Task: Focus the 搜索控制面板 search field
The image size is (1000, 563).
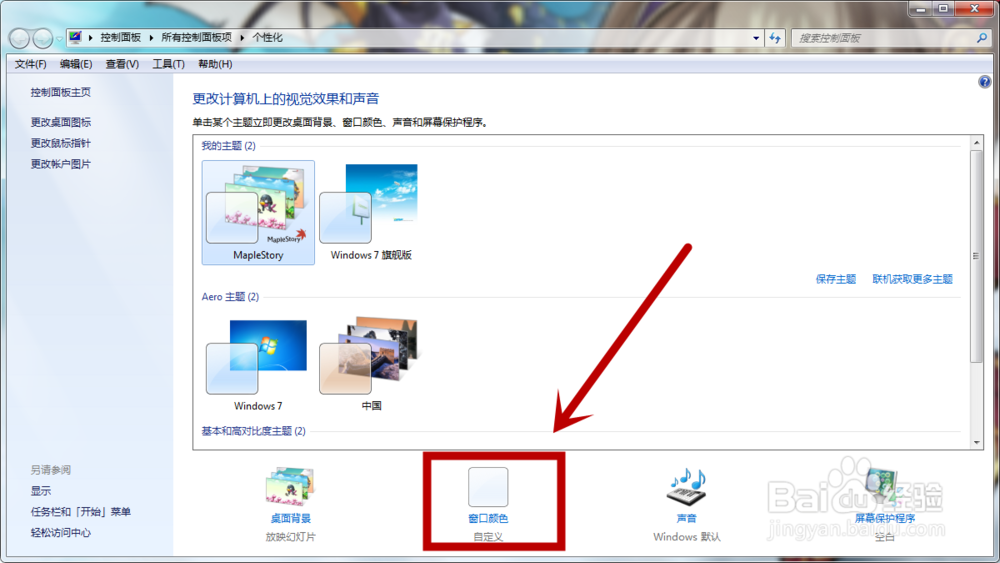Action: [x=883, y=38]
